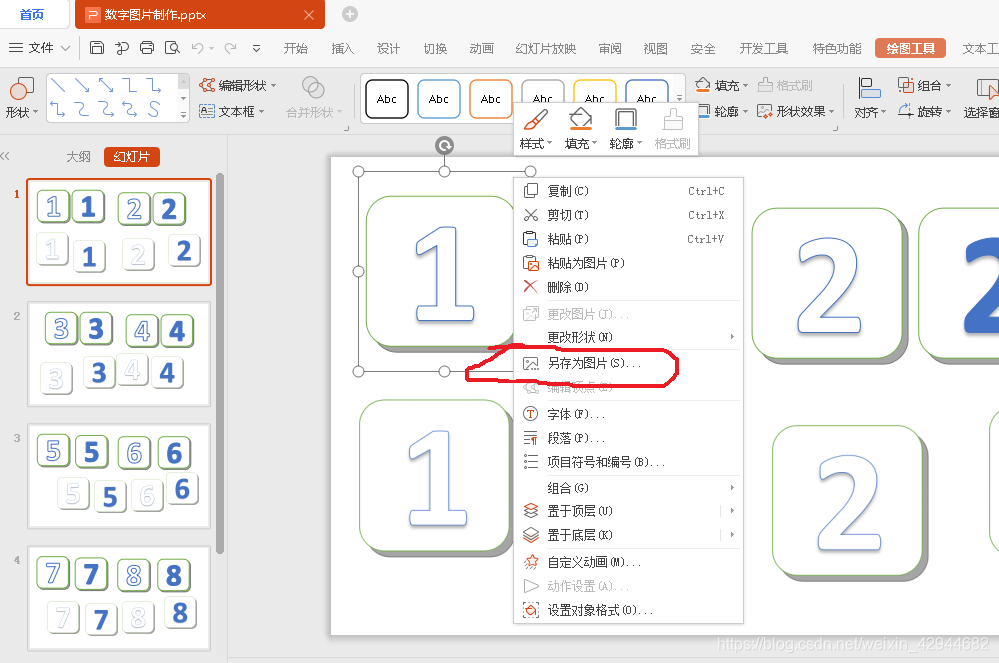Click the Print Preview icon
This screenshot has width=999, height=663.
coord(170,47)
